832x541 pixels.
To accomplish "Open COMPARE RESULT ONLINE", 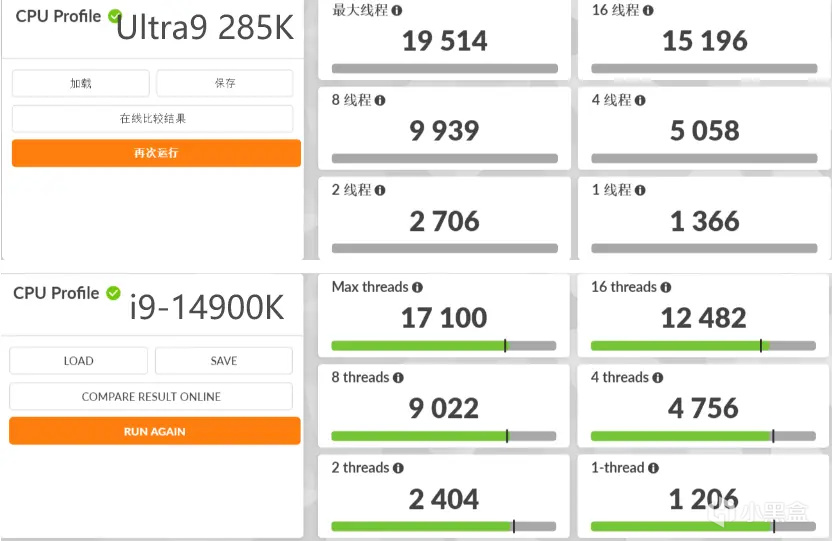I will [151, 396].
